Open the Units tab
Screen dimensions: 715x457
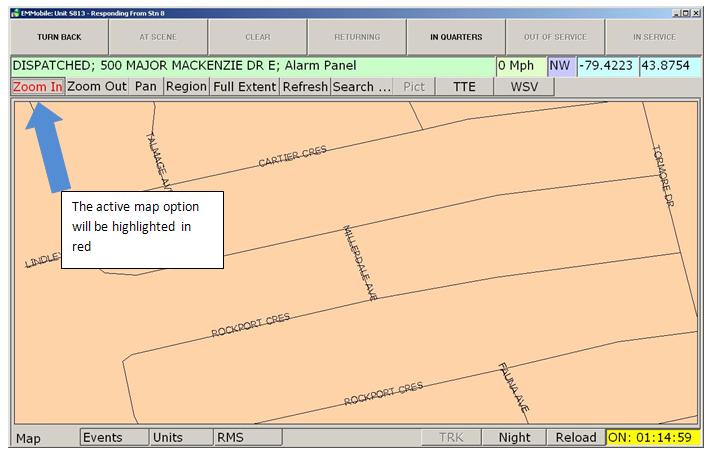click(167, 437)
